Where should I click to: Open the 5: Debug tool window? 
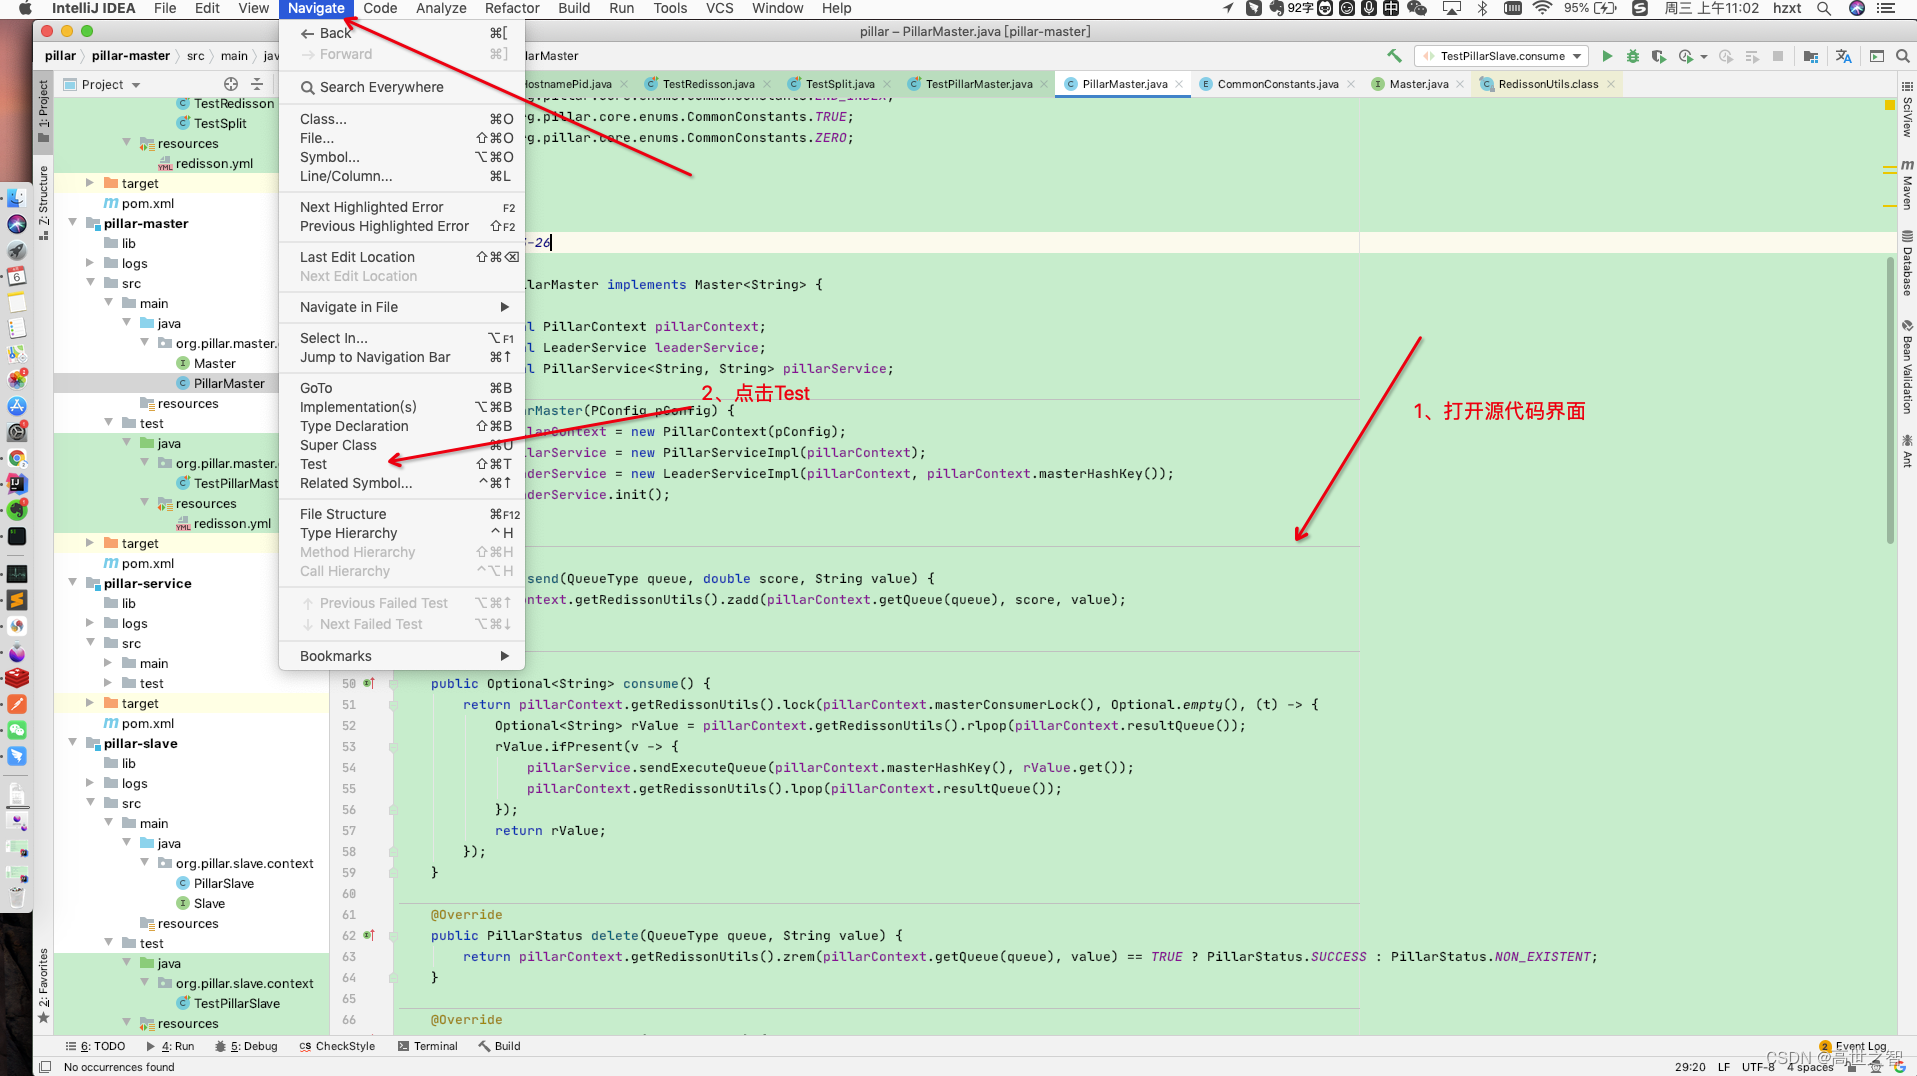247,1046
